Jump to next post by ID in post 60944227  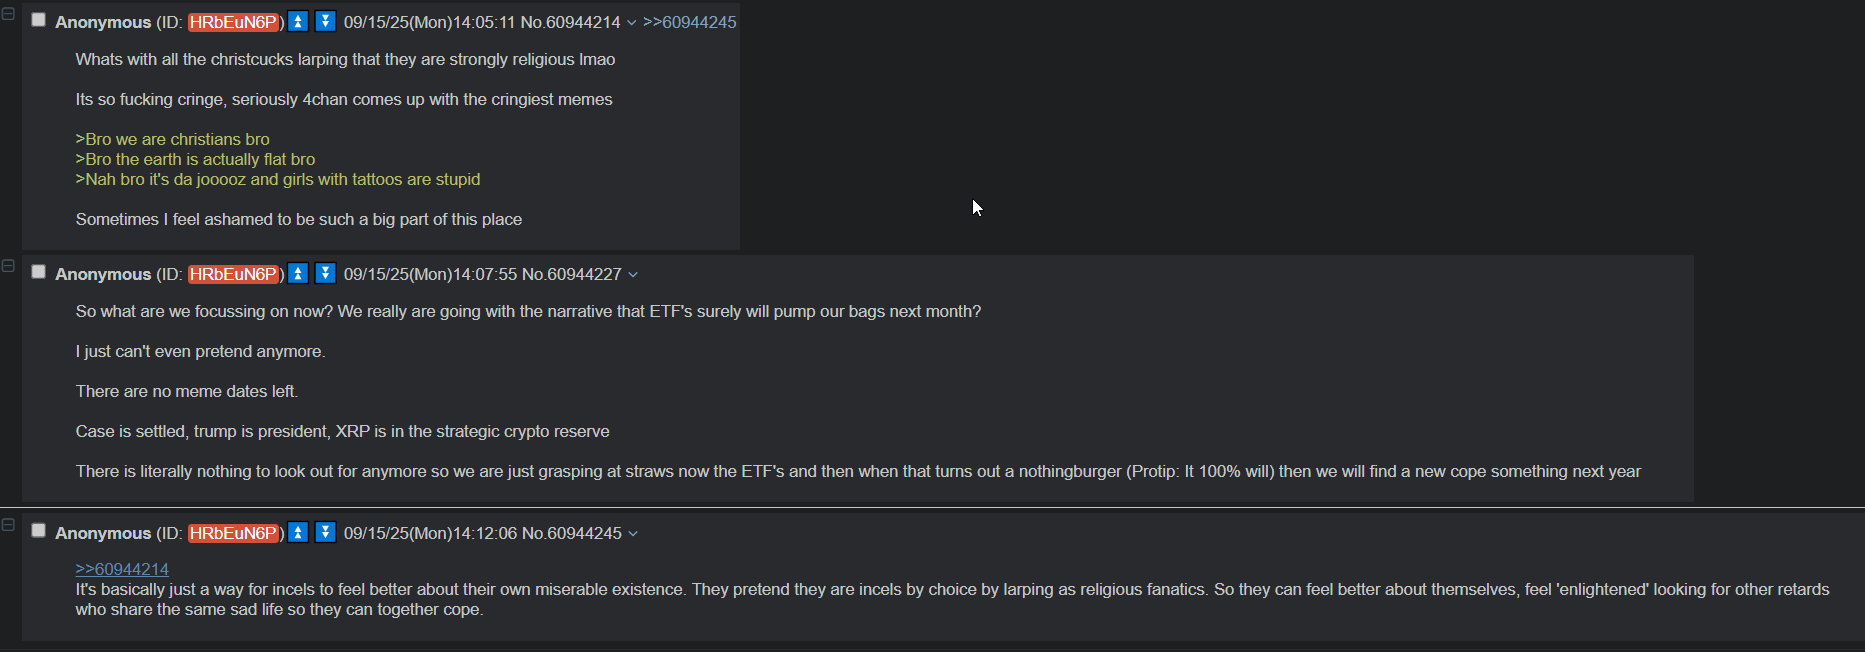[x=325, y=273]
